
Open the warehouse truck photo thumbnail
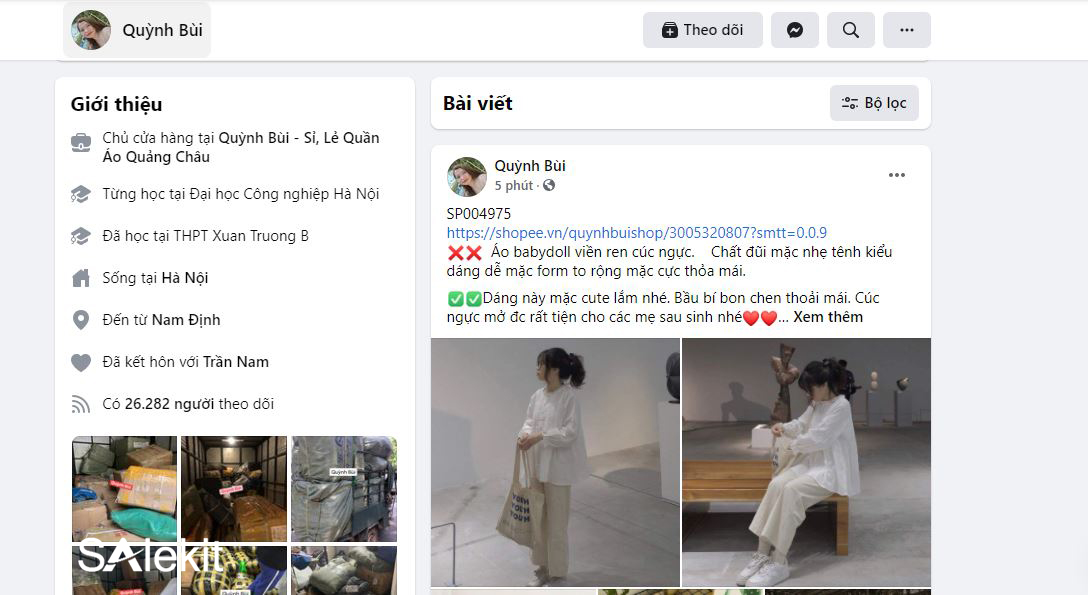[x=343, y=489]
